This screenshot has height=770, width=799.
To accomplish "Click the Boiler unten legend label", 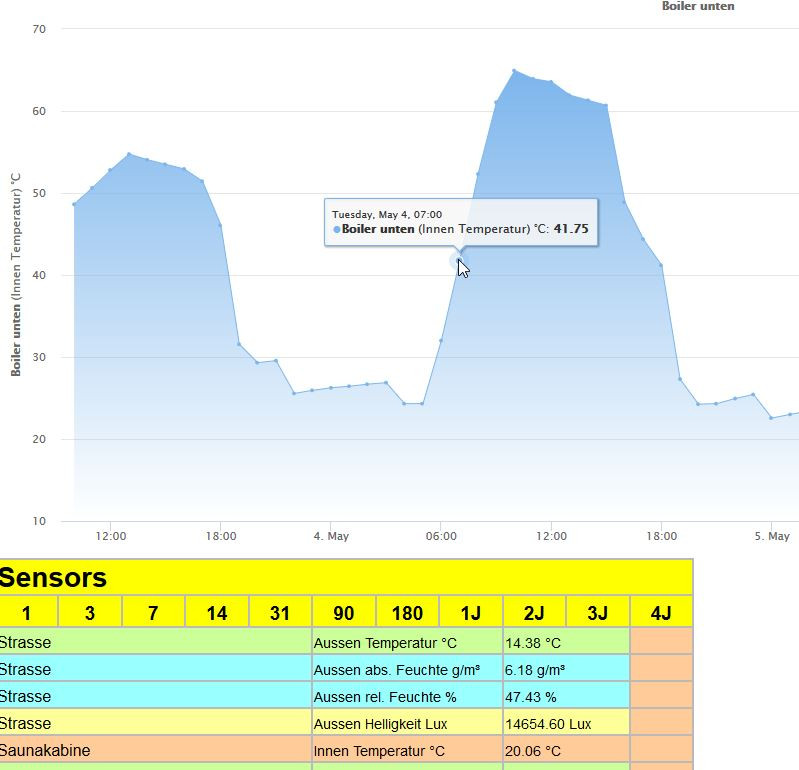I will [x=698, y=6].
